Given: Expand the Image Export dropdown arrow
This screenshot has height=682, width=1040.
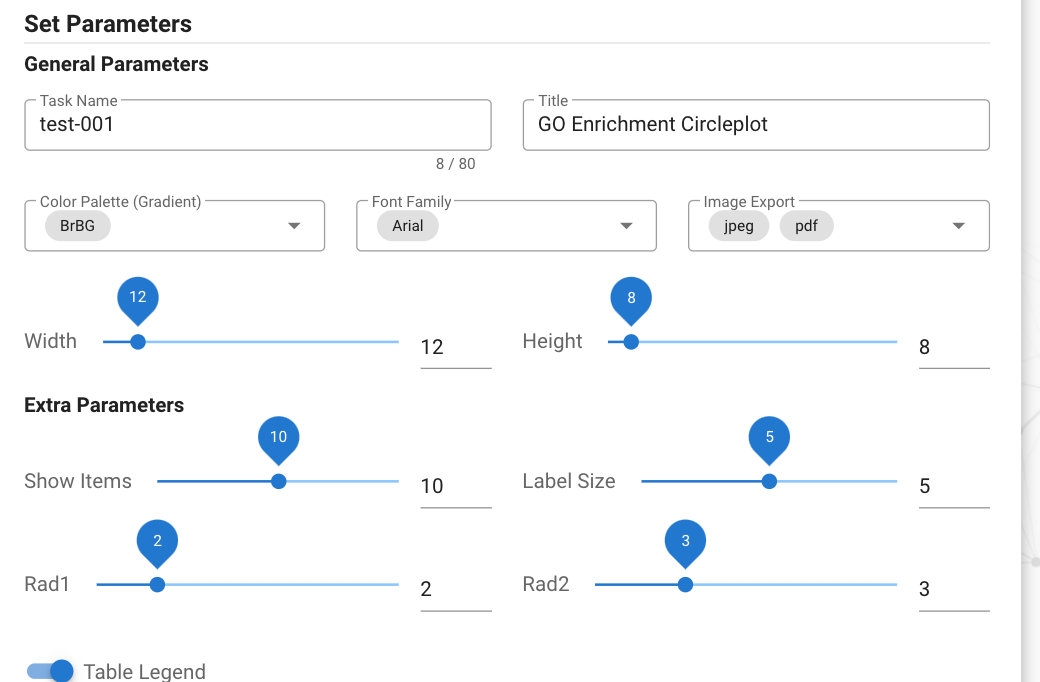Looking at the screenshot, I should [x=959, y=226].
